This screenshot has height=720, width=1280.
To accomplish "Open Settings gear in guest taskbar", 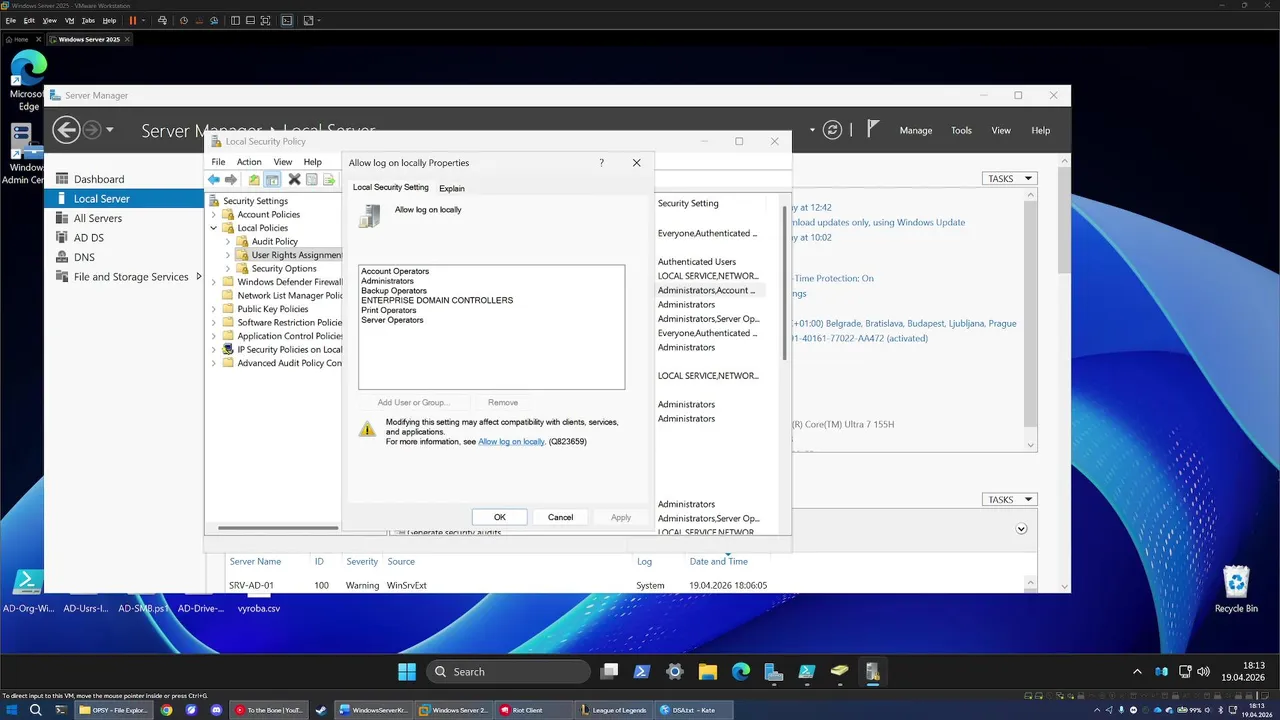I will [675, 671].
